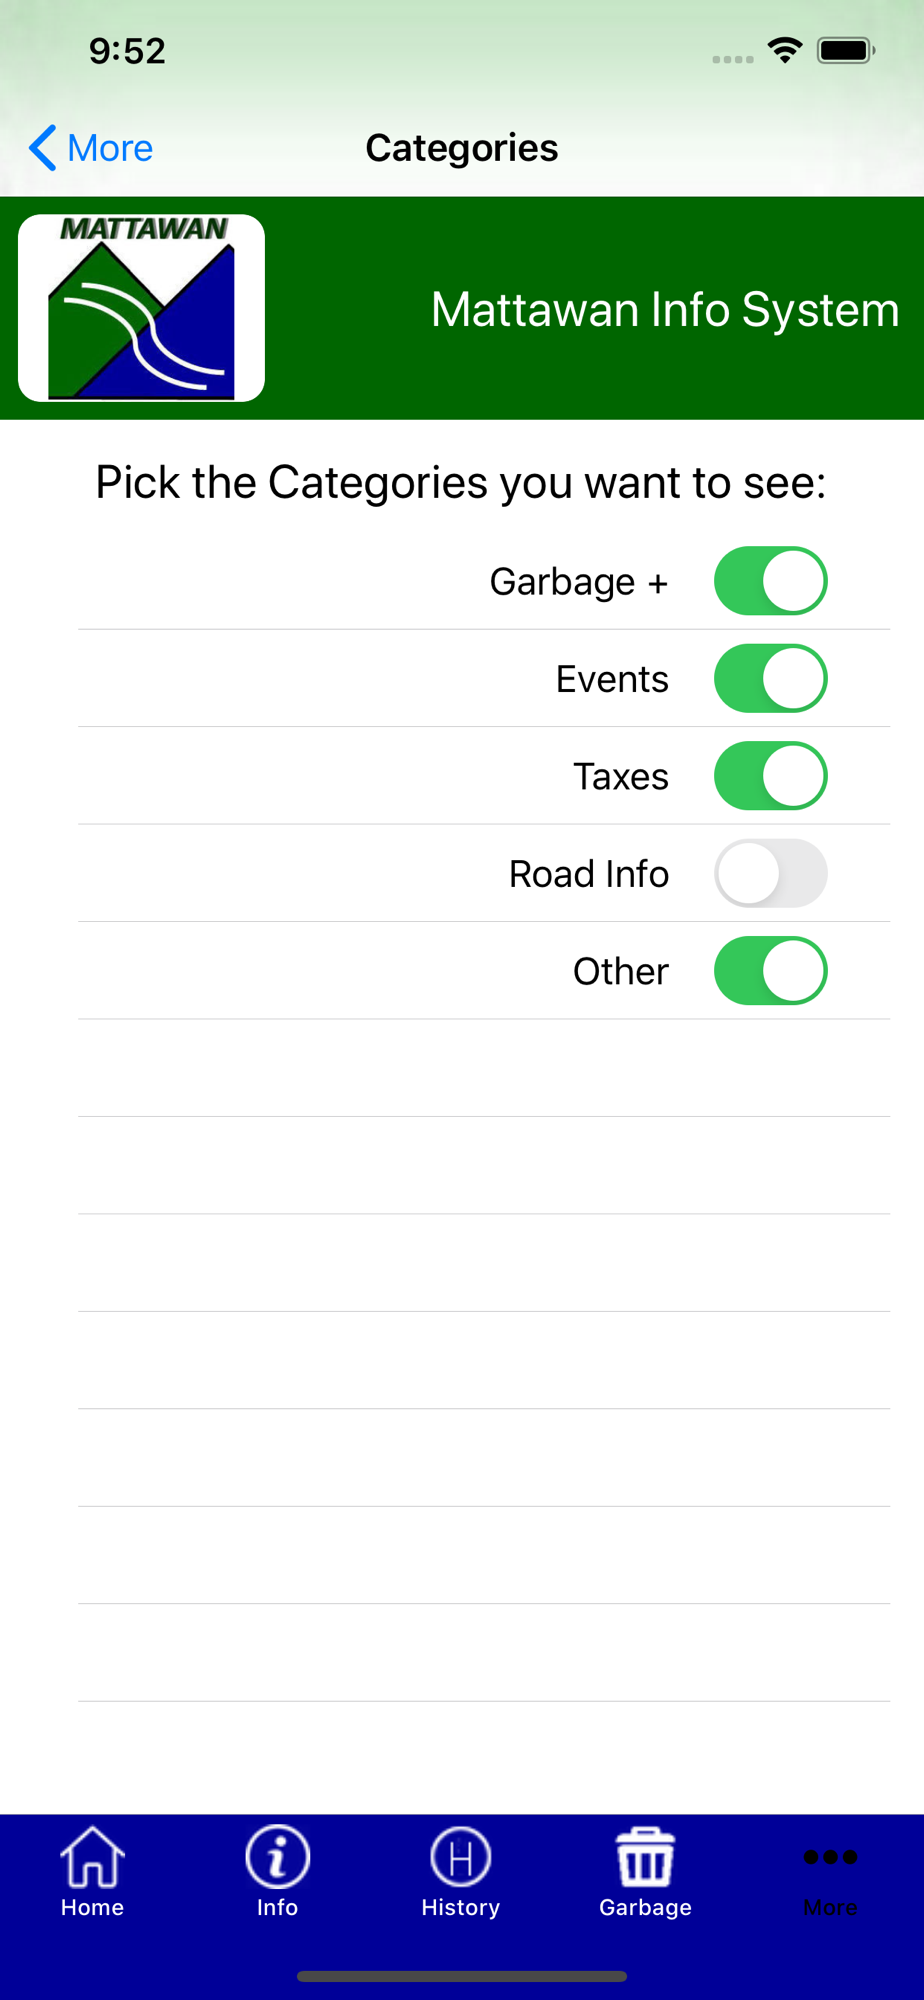The width and height of the screenshot is (924, 2000).
Task: Tap the Info circle icon
Action: [x=277, y=1857]
